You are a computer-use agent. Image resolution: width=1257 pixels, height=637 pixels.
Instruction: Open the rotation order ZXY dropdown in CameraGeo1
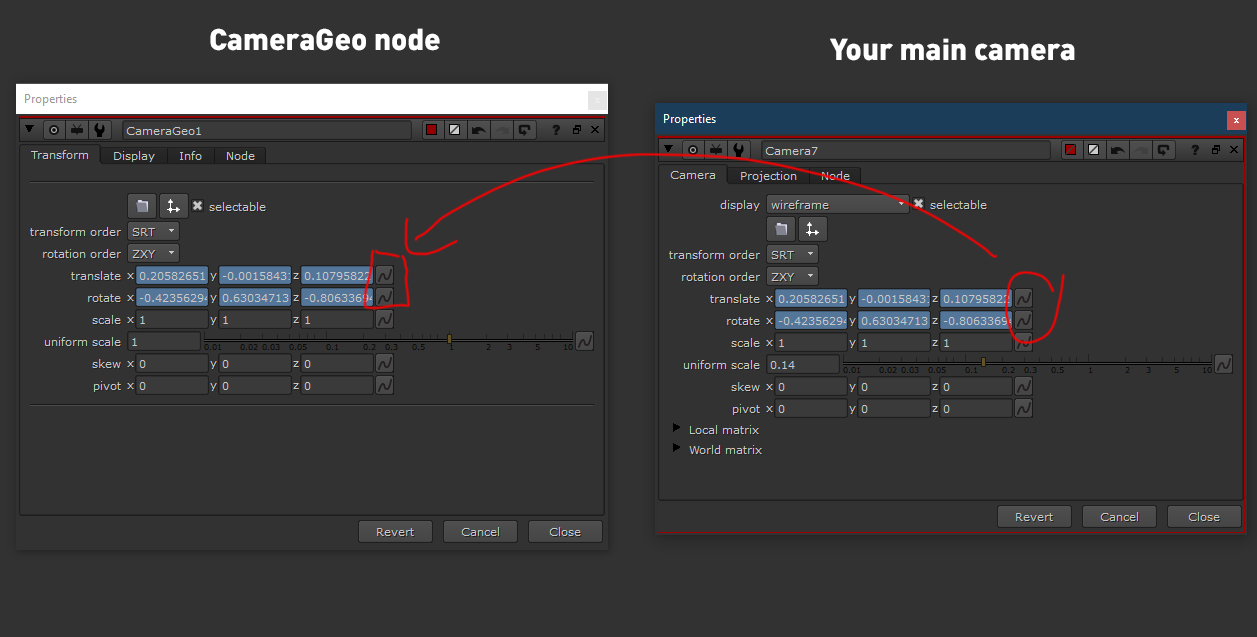click(x=153, y=253)
